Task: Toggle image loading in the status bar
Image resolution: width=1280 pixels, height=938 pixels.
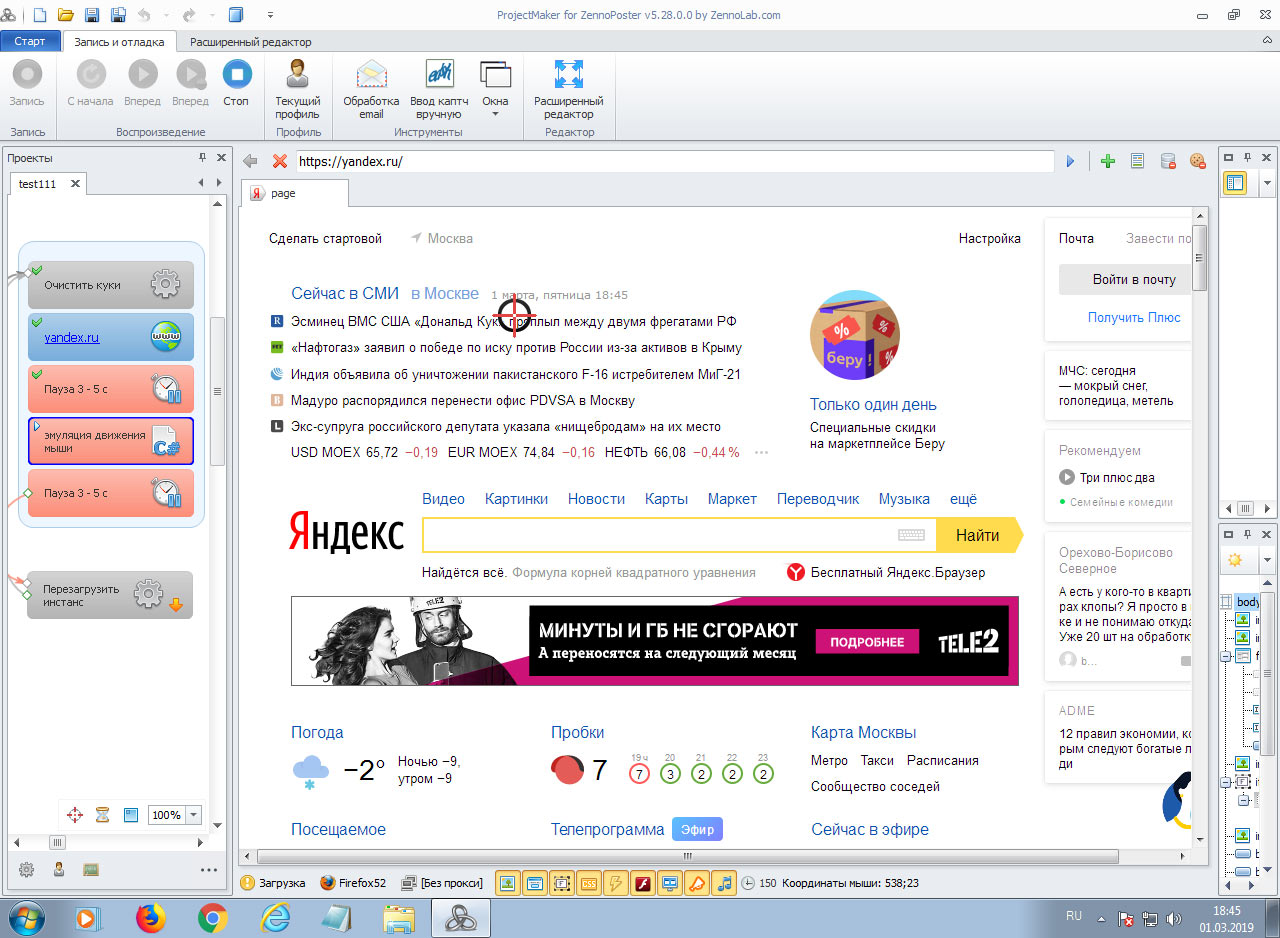Action: tap(508, 883)
